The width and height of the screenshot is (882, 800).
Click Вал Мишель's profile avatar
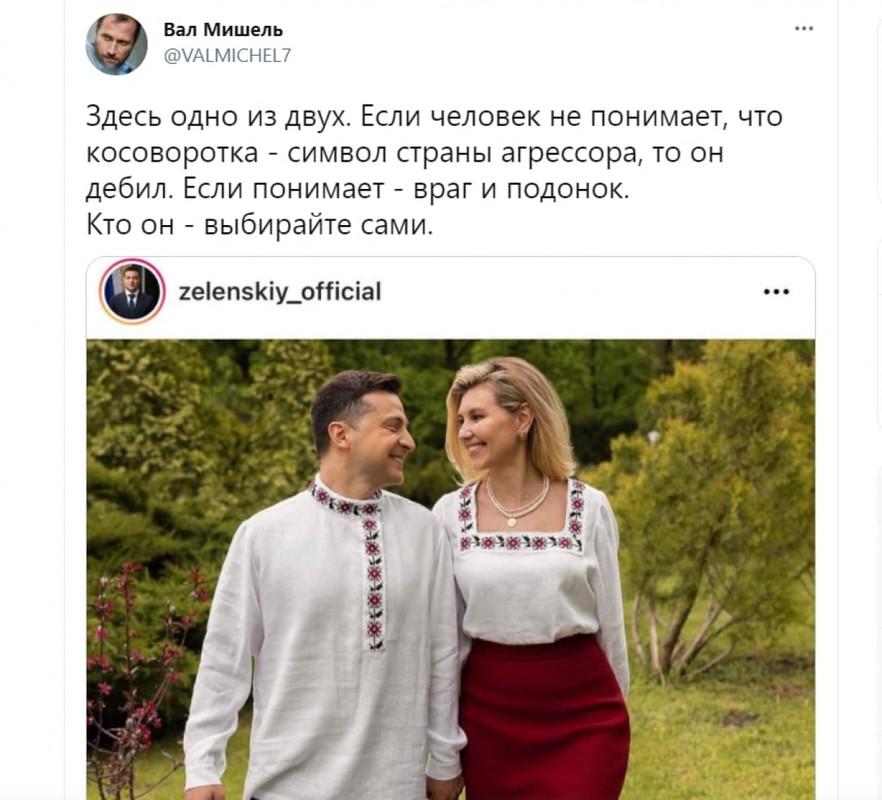pos(116,44)
